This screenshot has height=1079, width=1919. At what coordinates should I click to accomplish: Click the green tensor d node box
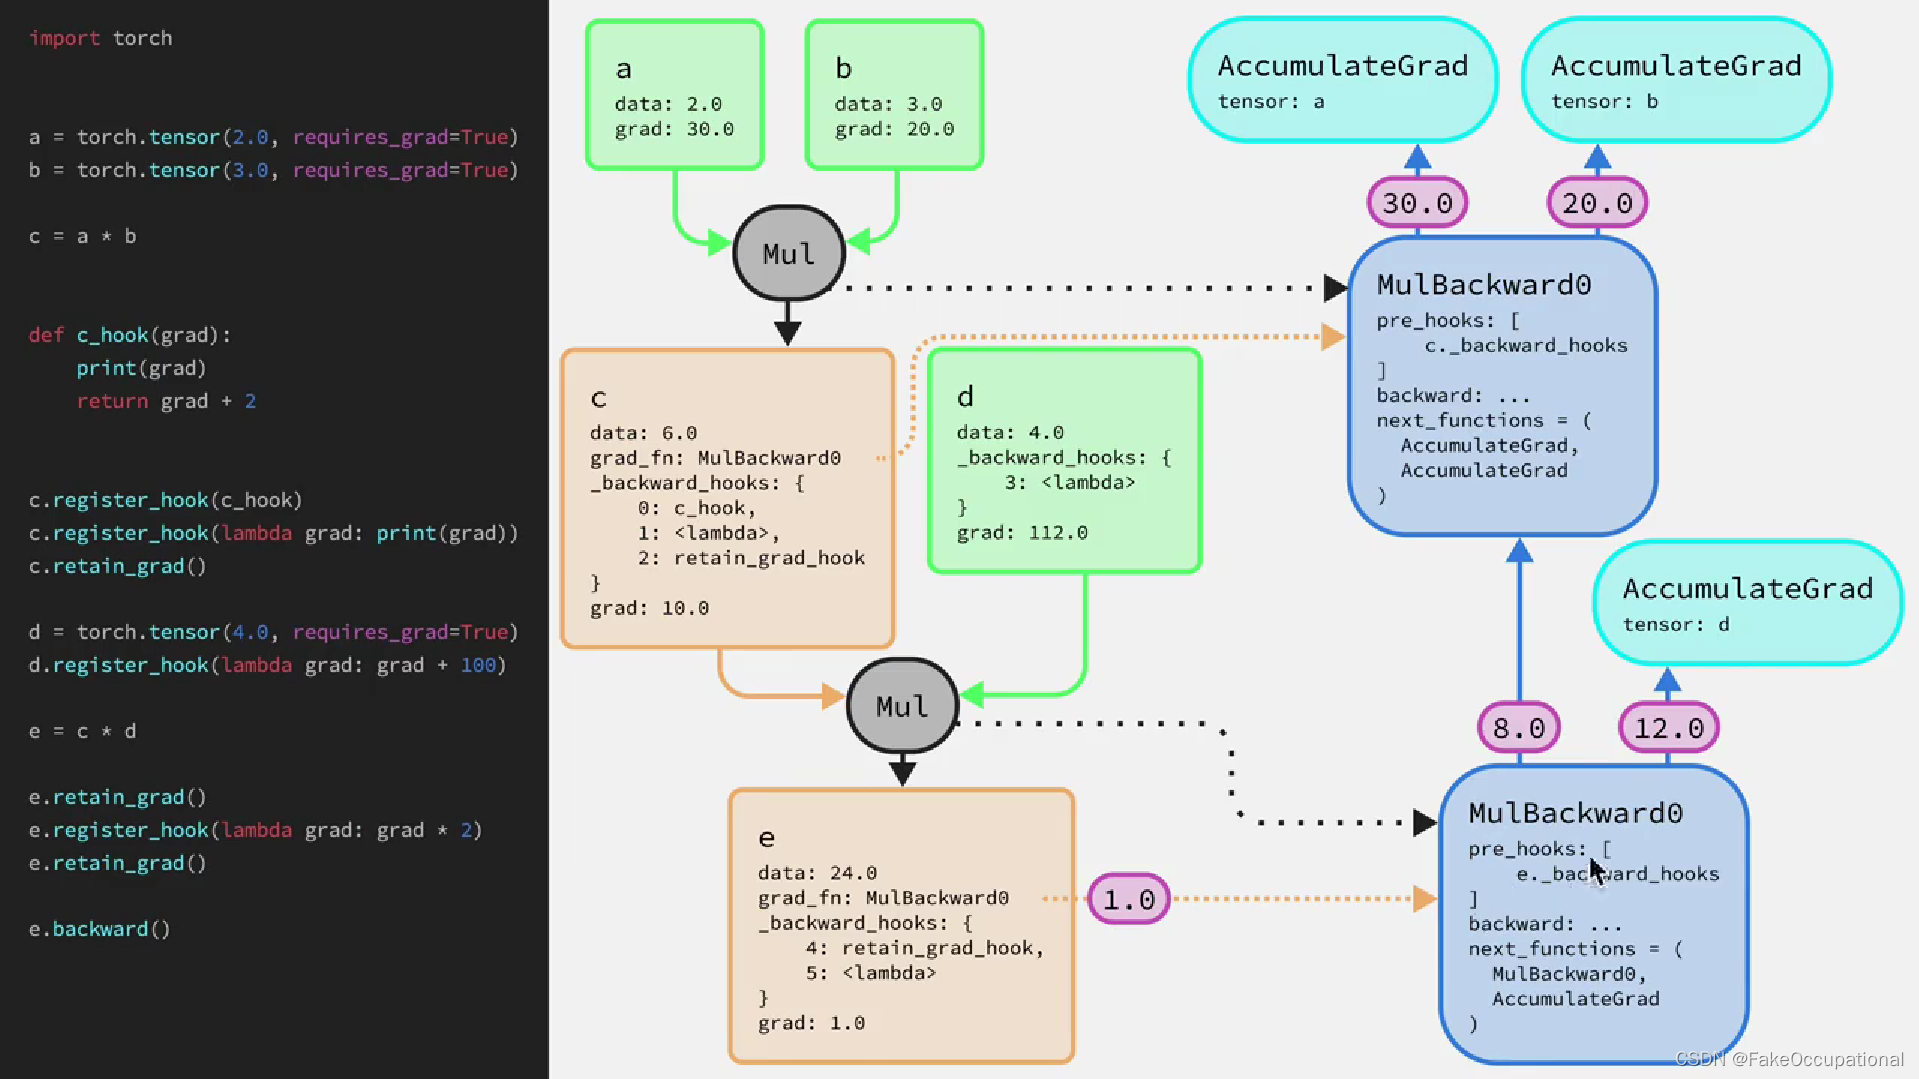pos(1065,461)
